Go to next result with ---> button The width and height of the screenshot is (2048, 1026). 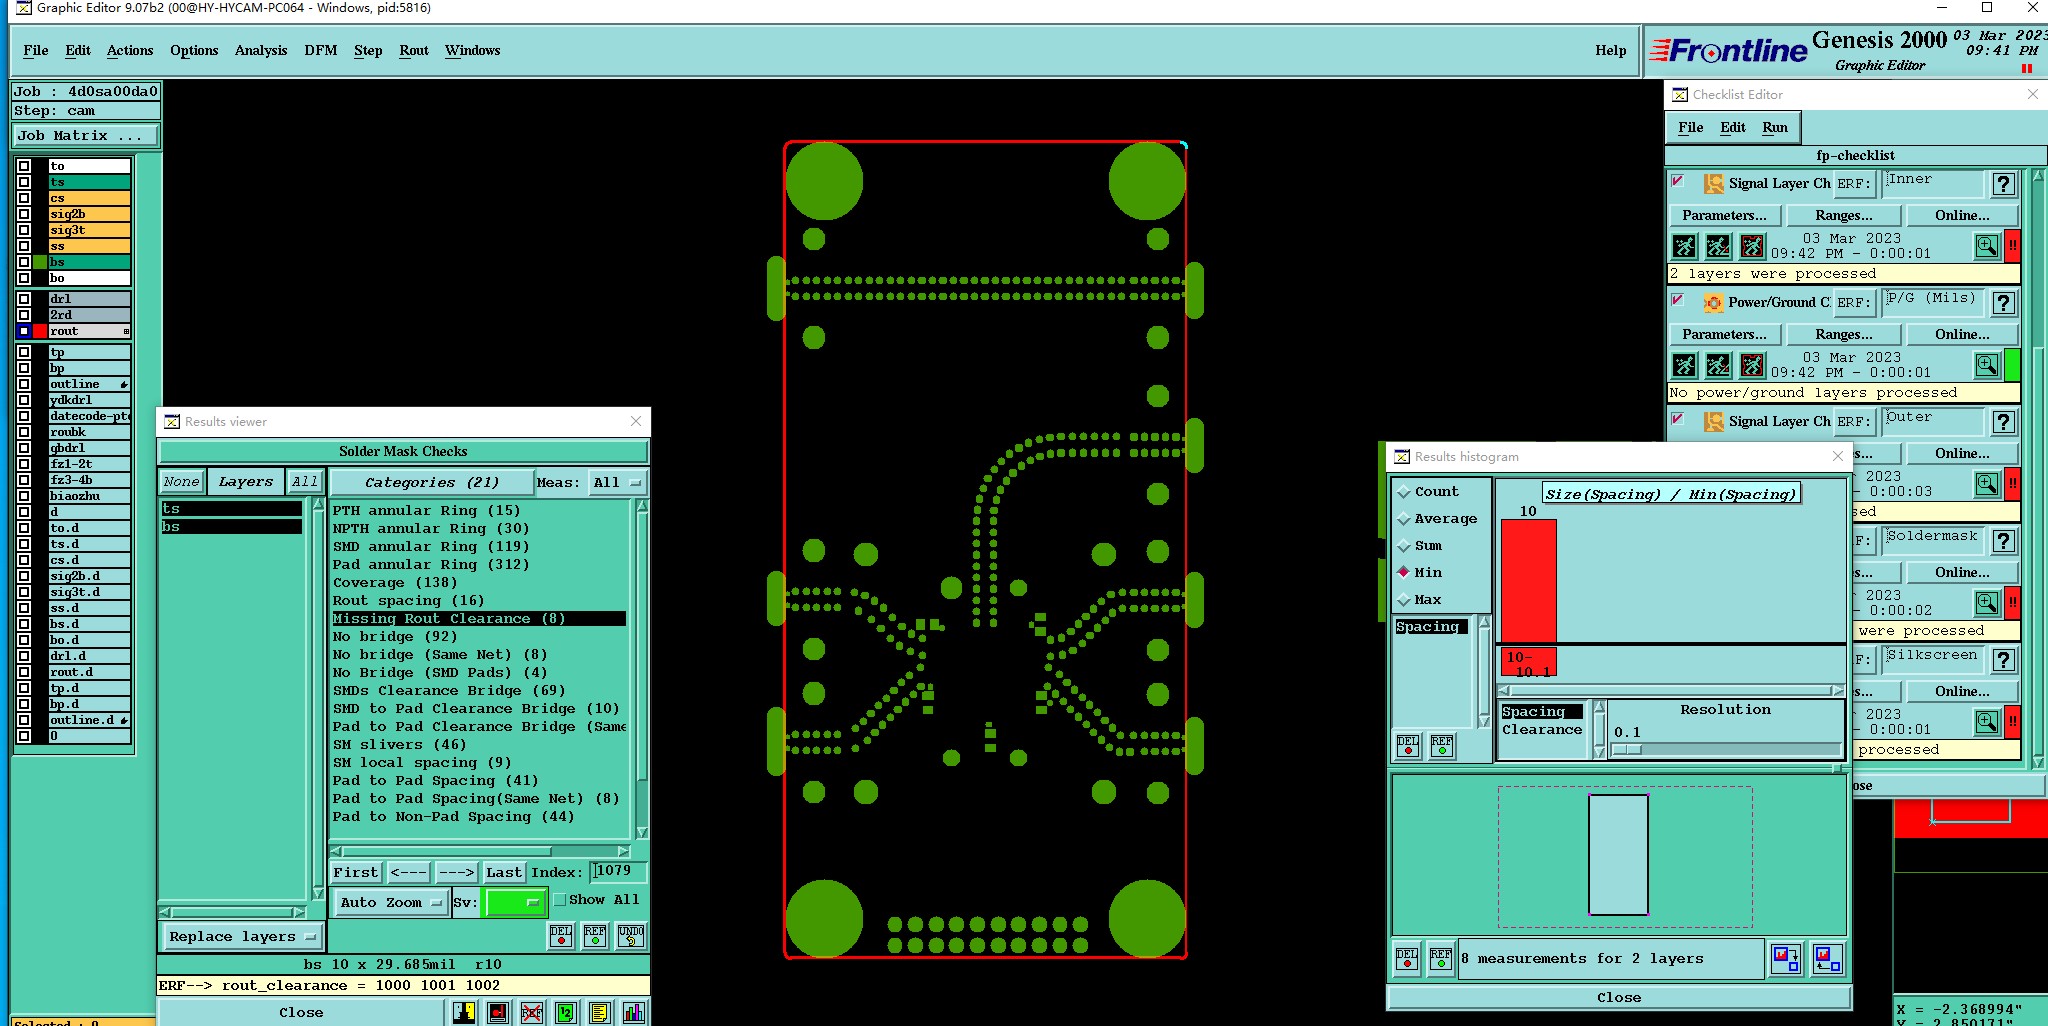click(x=456, y=873)
